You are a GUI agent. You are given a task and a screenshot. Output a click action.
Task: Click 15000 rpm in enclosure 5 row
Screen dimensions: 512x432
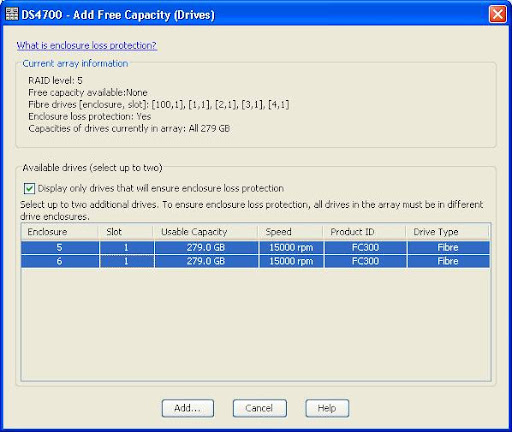point(291,248)
